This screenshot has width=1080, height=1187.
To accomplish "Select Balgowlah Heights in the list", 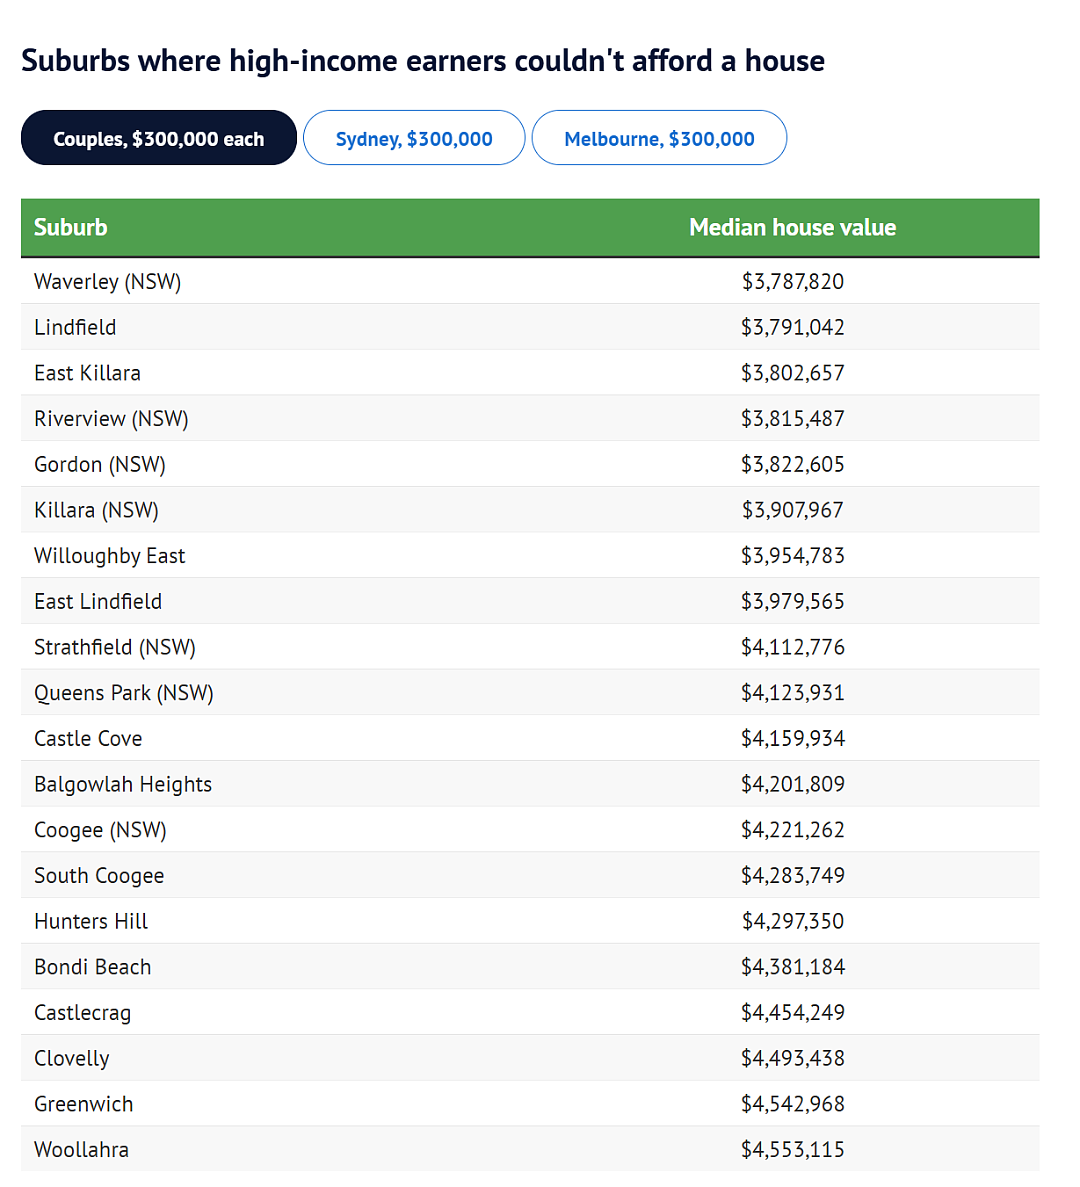I will coord(123,784).
